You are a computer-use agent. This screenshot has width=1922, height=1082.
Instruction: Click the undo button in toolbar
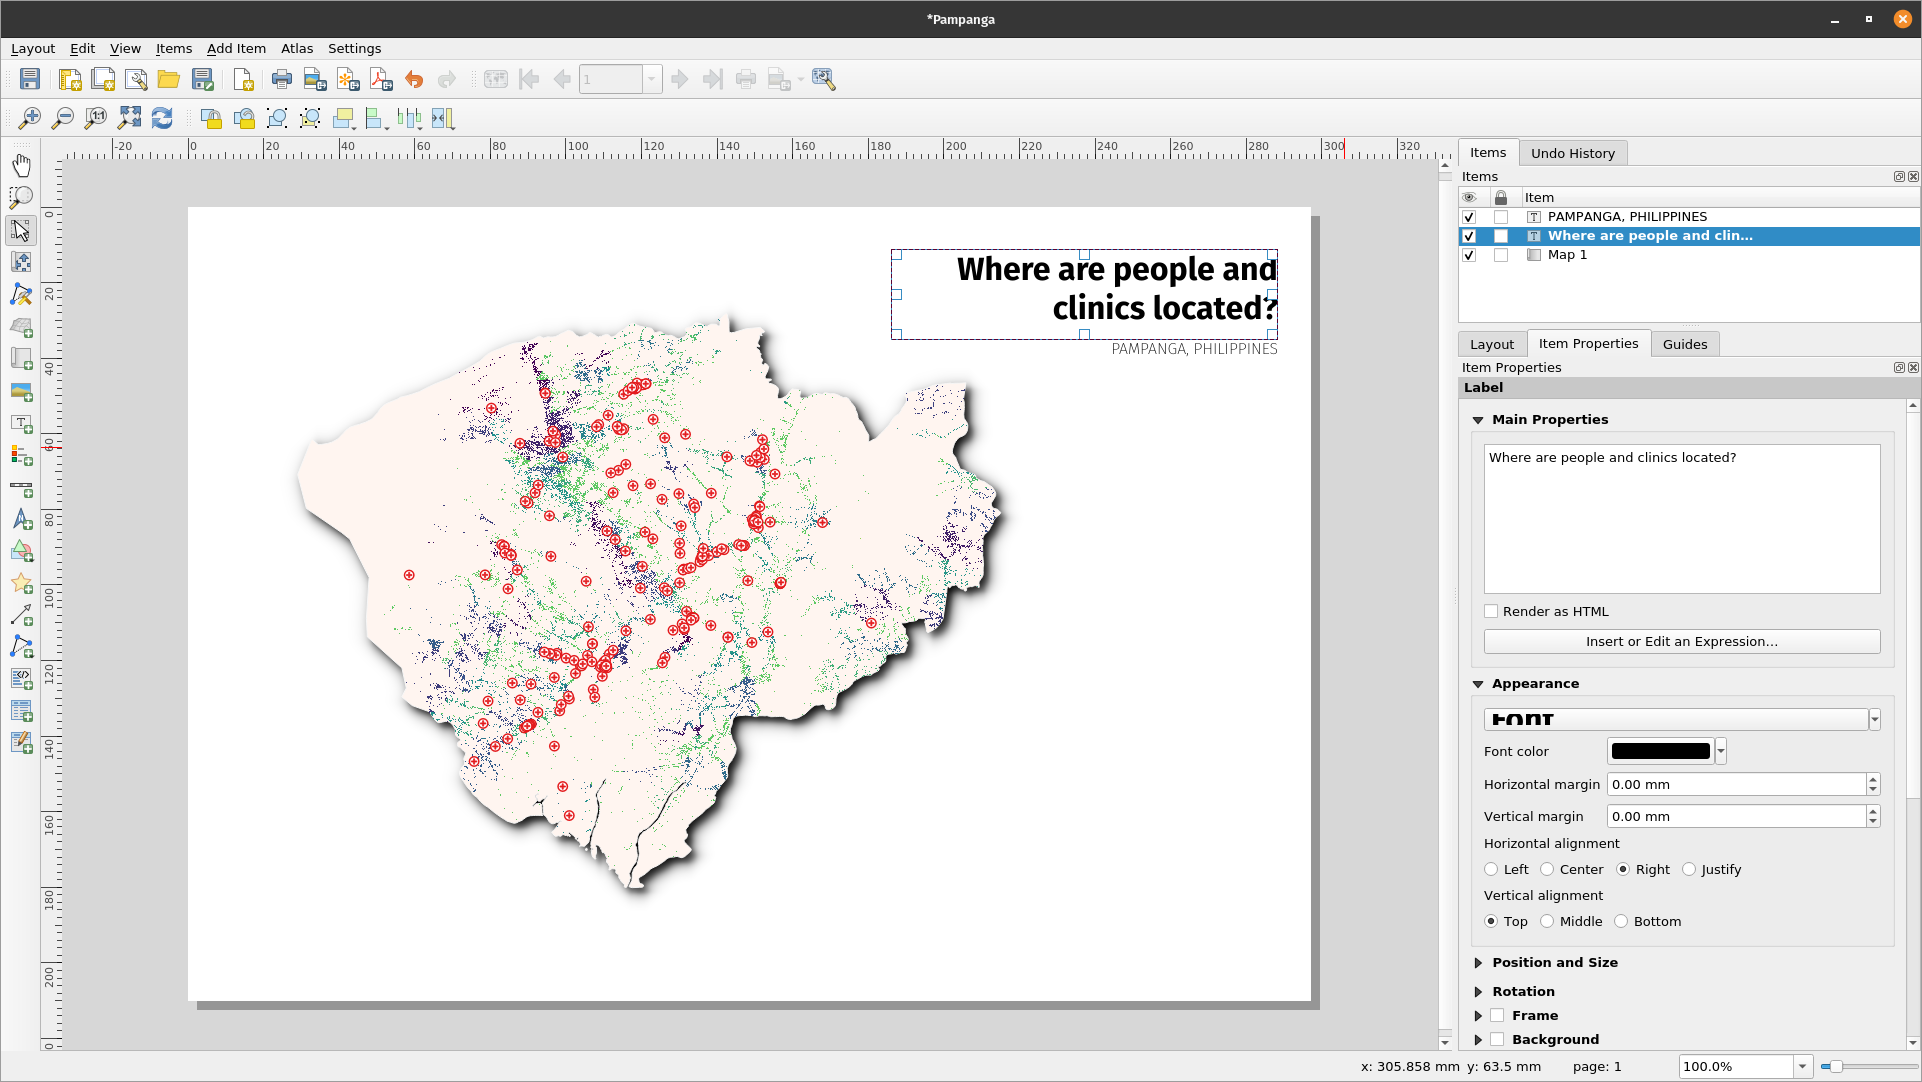tap(414, 79)
